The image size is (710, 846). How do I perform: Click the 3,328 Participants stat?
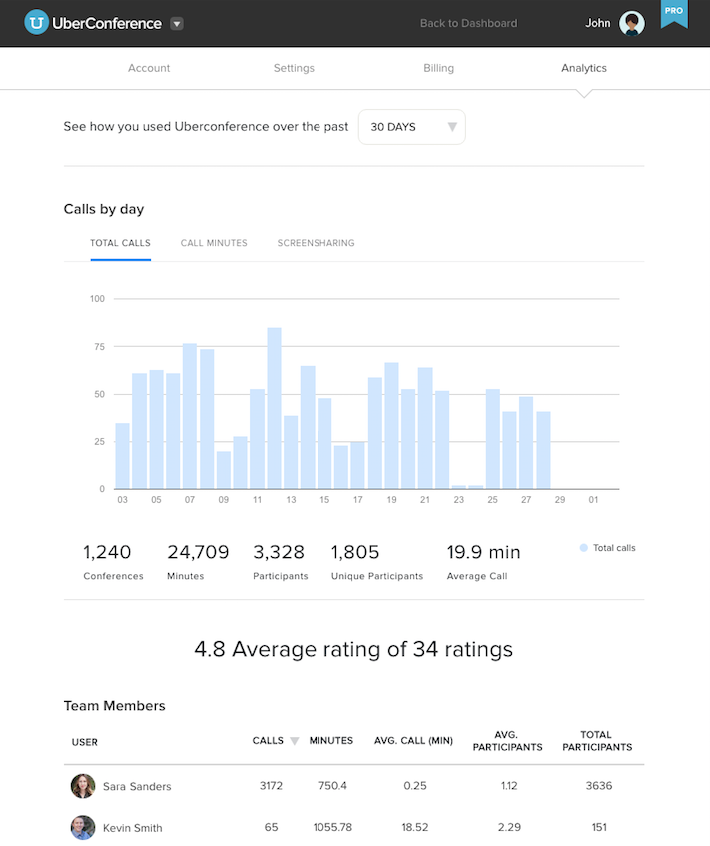pos(281,562)
